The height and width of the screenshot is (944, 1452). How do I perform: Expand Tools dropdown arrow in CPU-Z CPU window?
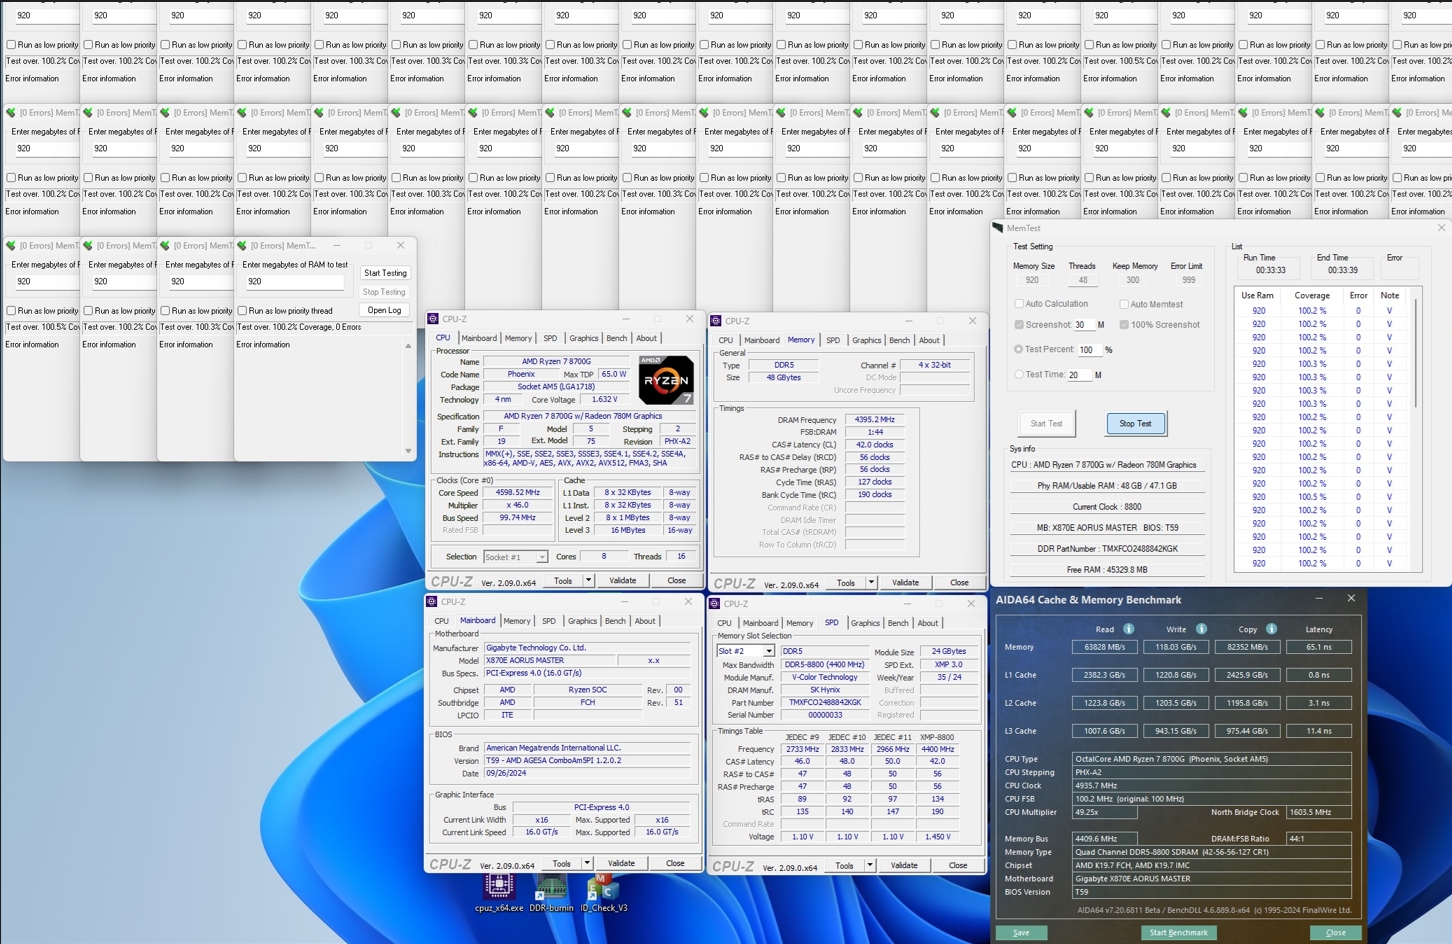click(588, 581)
